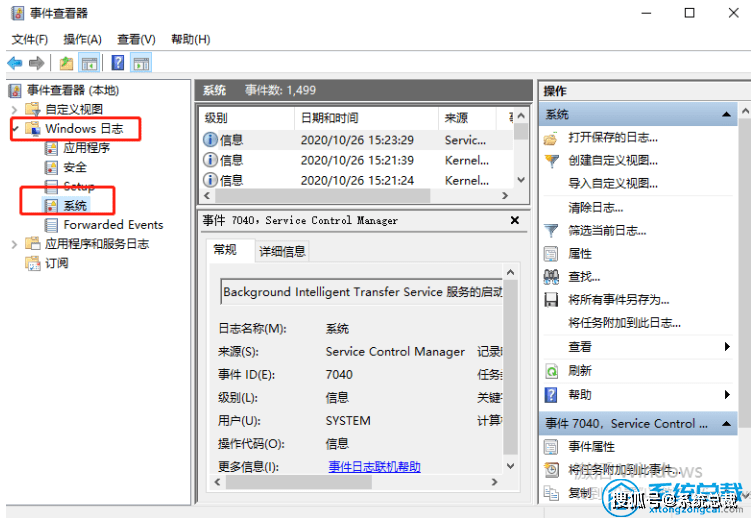Viewport: 752px width, 518px height.
Task: Click 打开保存的日志 action
Action: [x=612, y=138]
